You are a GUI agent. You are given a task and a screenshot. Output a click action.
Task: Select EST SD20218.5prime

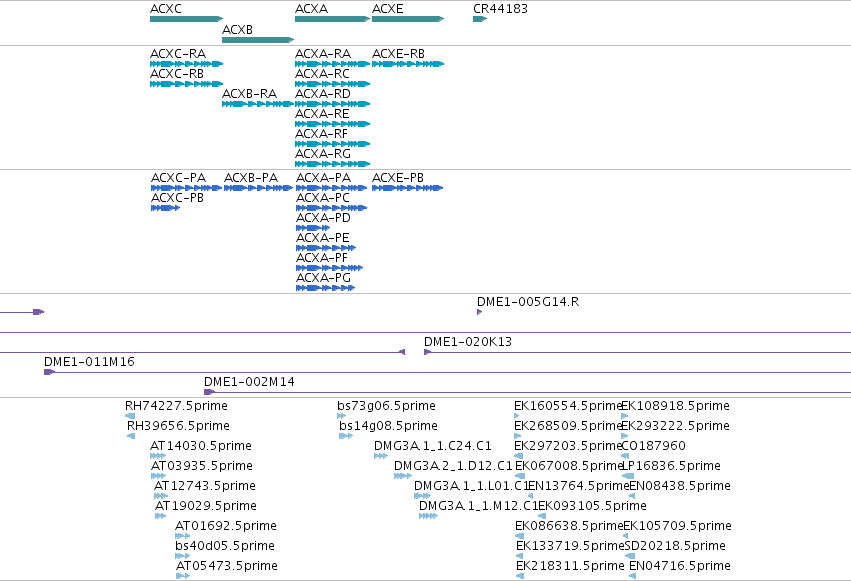[x=628, y=557]
